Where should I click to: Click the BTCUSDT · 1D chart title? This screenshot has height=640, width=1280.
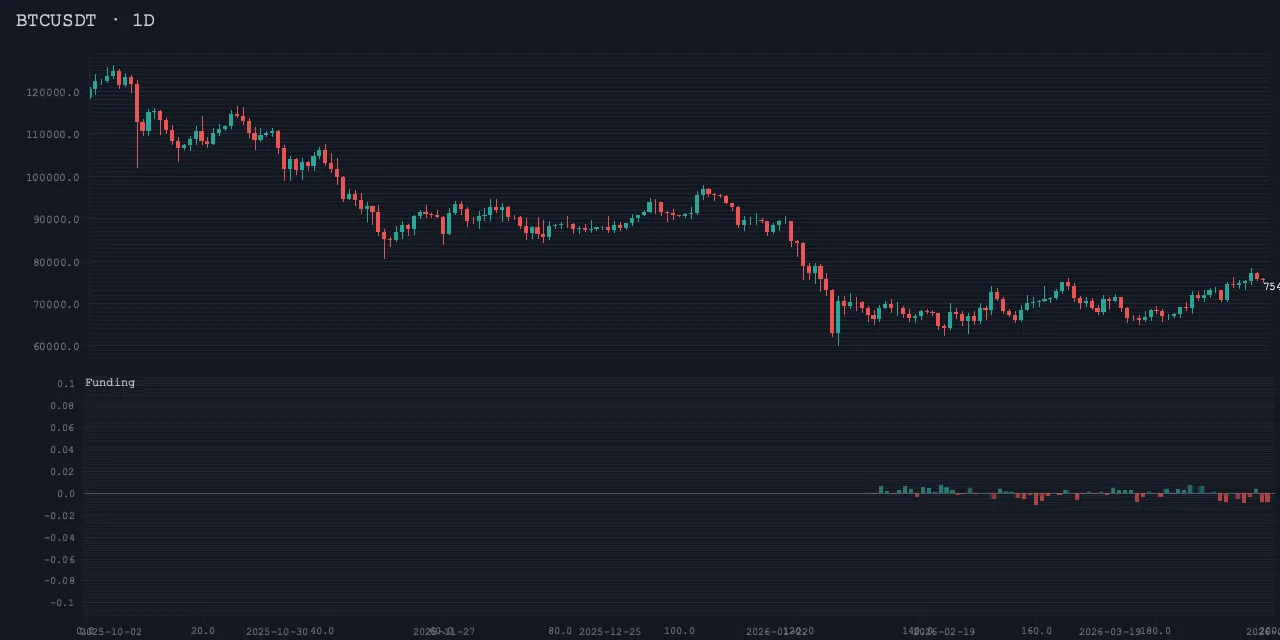click(x=85, y=20)
